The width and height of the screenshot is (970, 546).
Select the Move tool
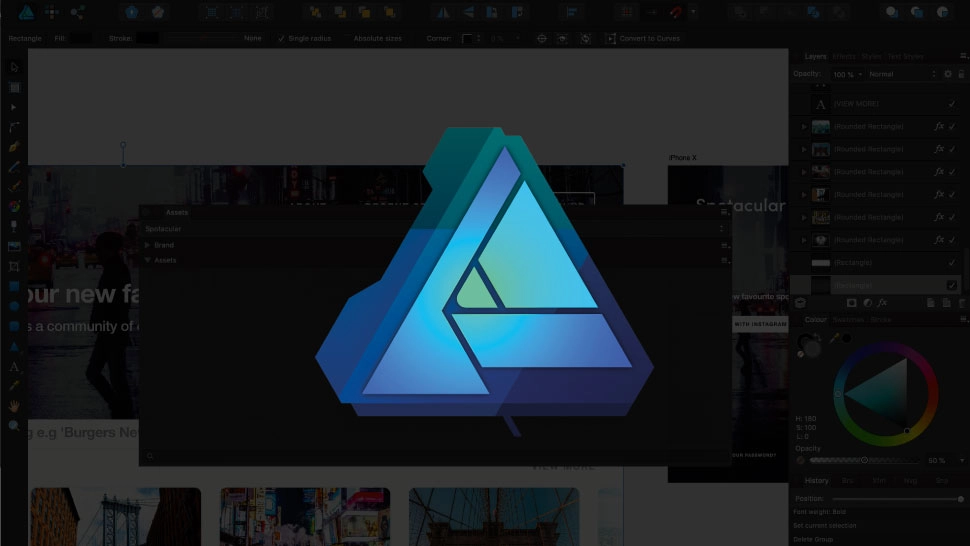click(x=14, y=67)
